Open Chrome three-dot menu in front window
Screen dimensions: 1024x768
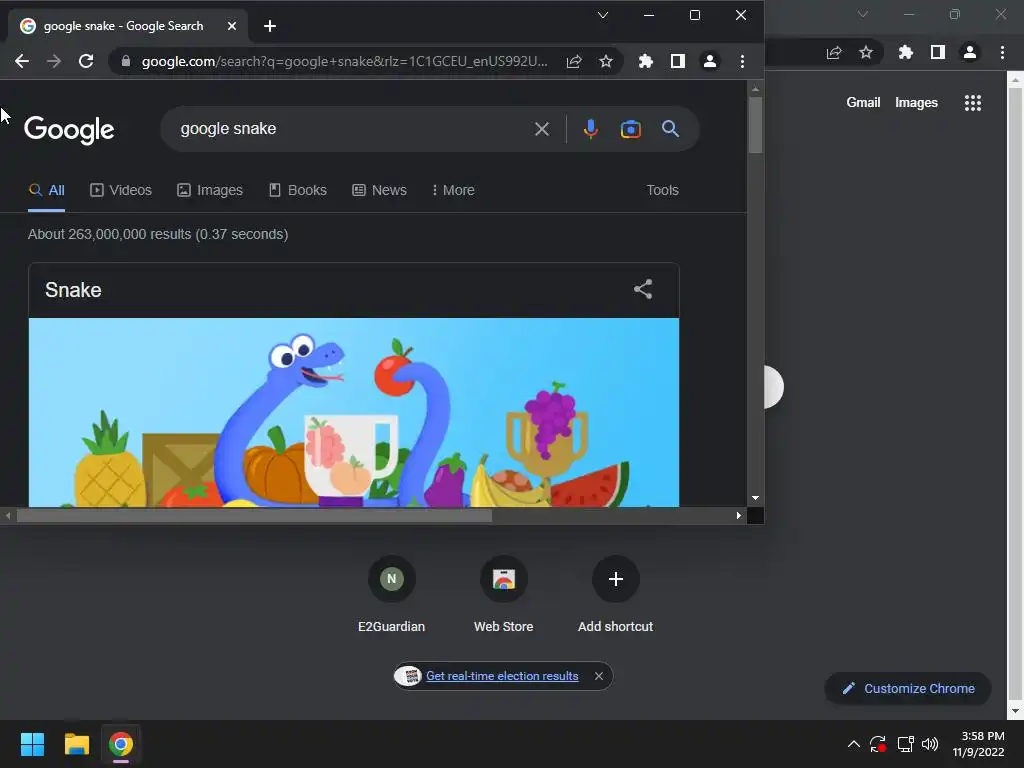click(742, 61)
